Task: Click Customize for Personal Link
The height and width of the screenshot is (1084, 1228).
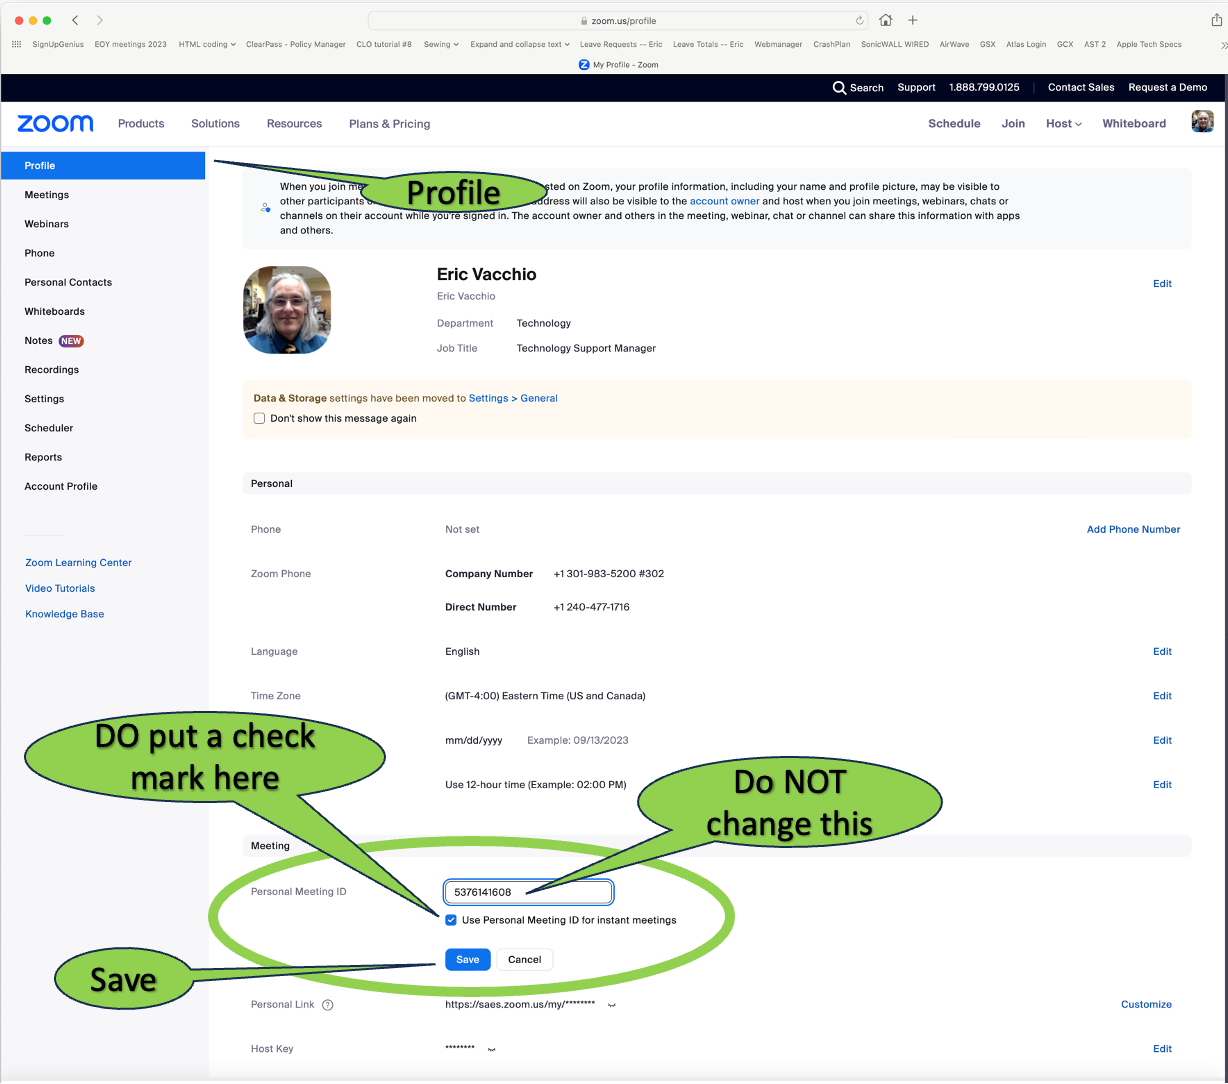Action: [x=1146, y=1005]
